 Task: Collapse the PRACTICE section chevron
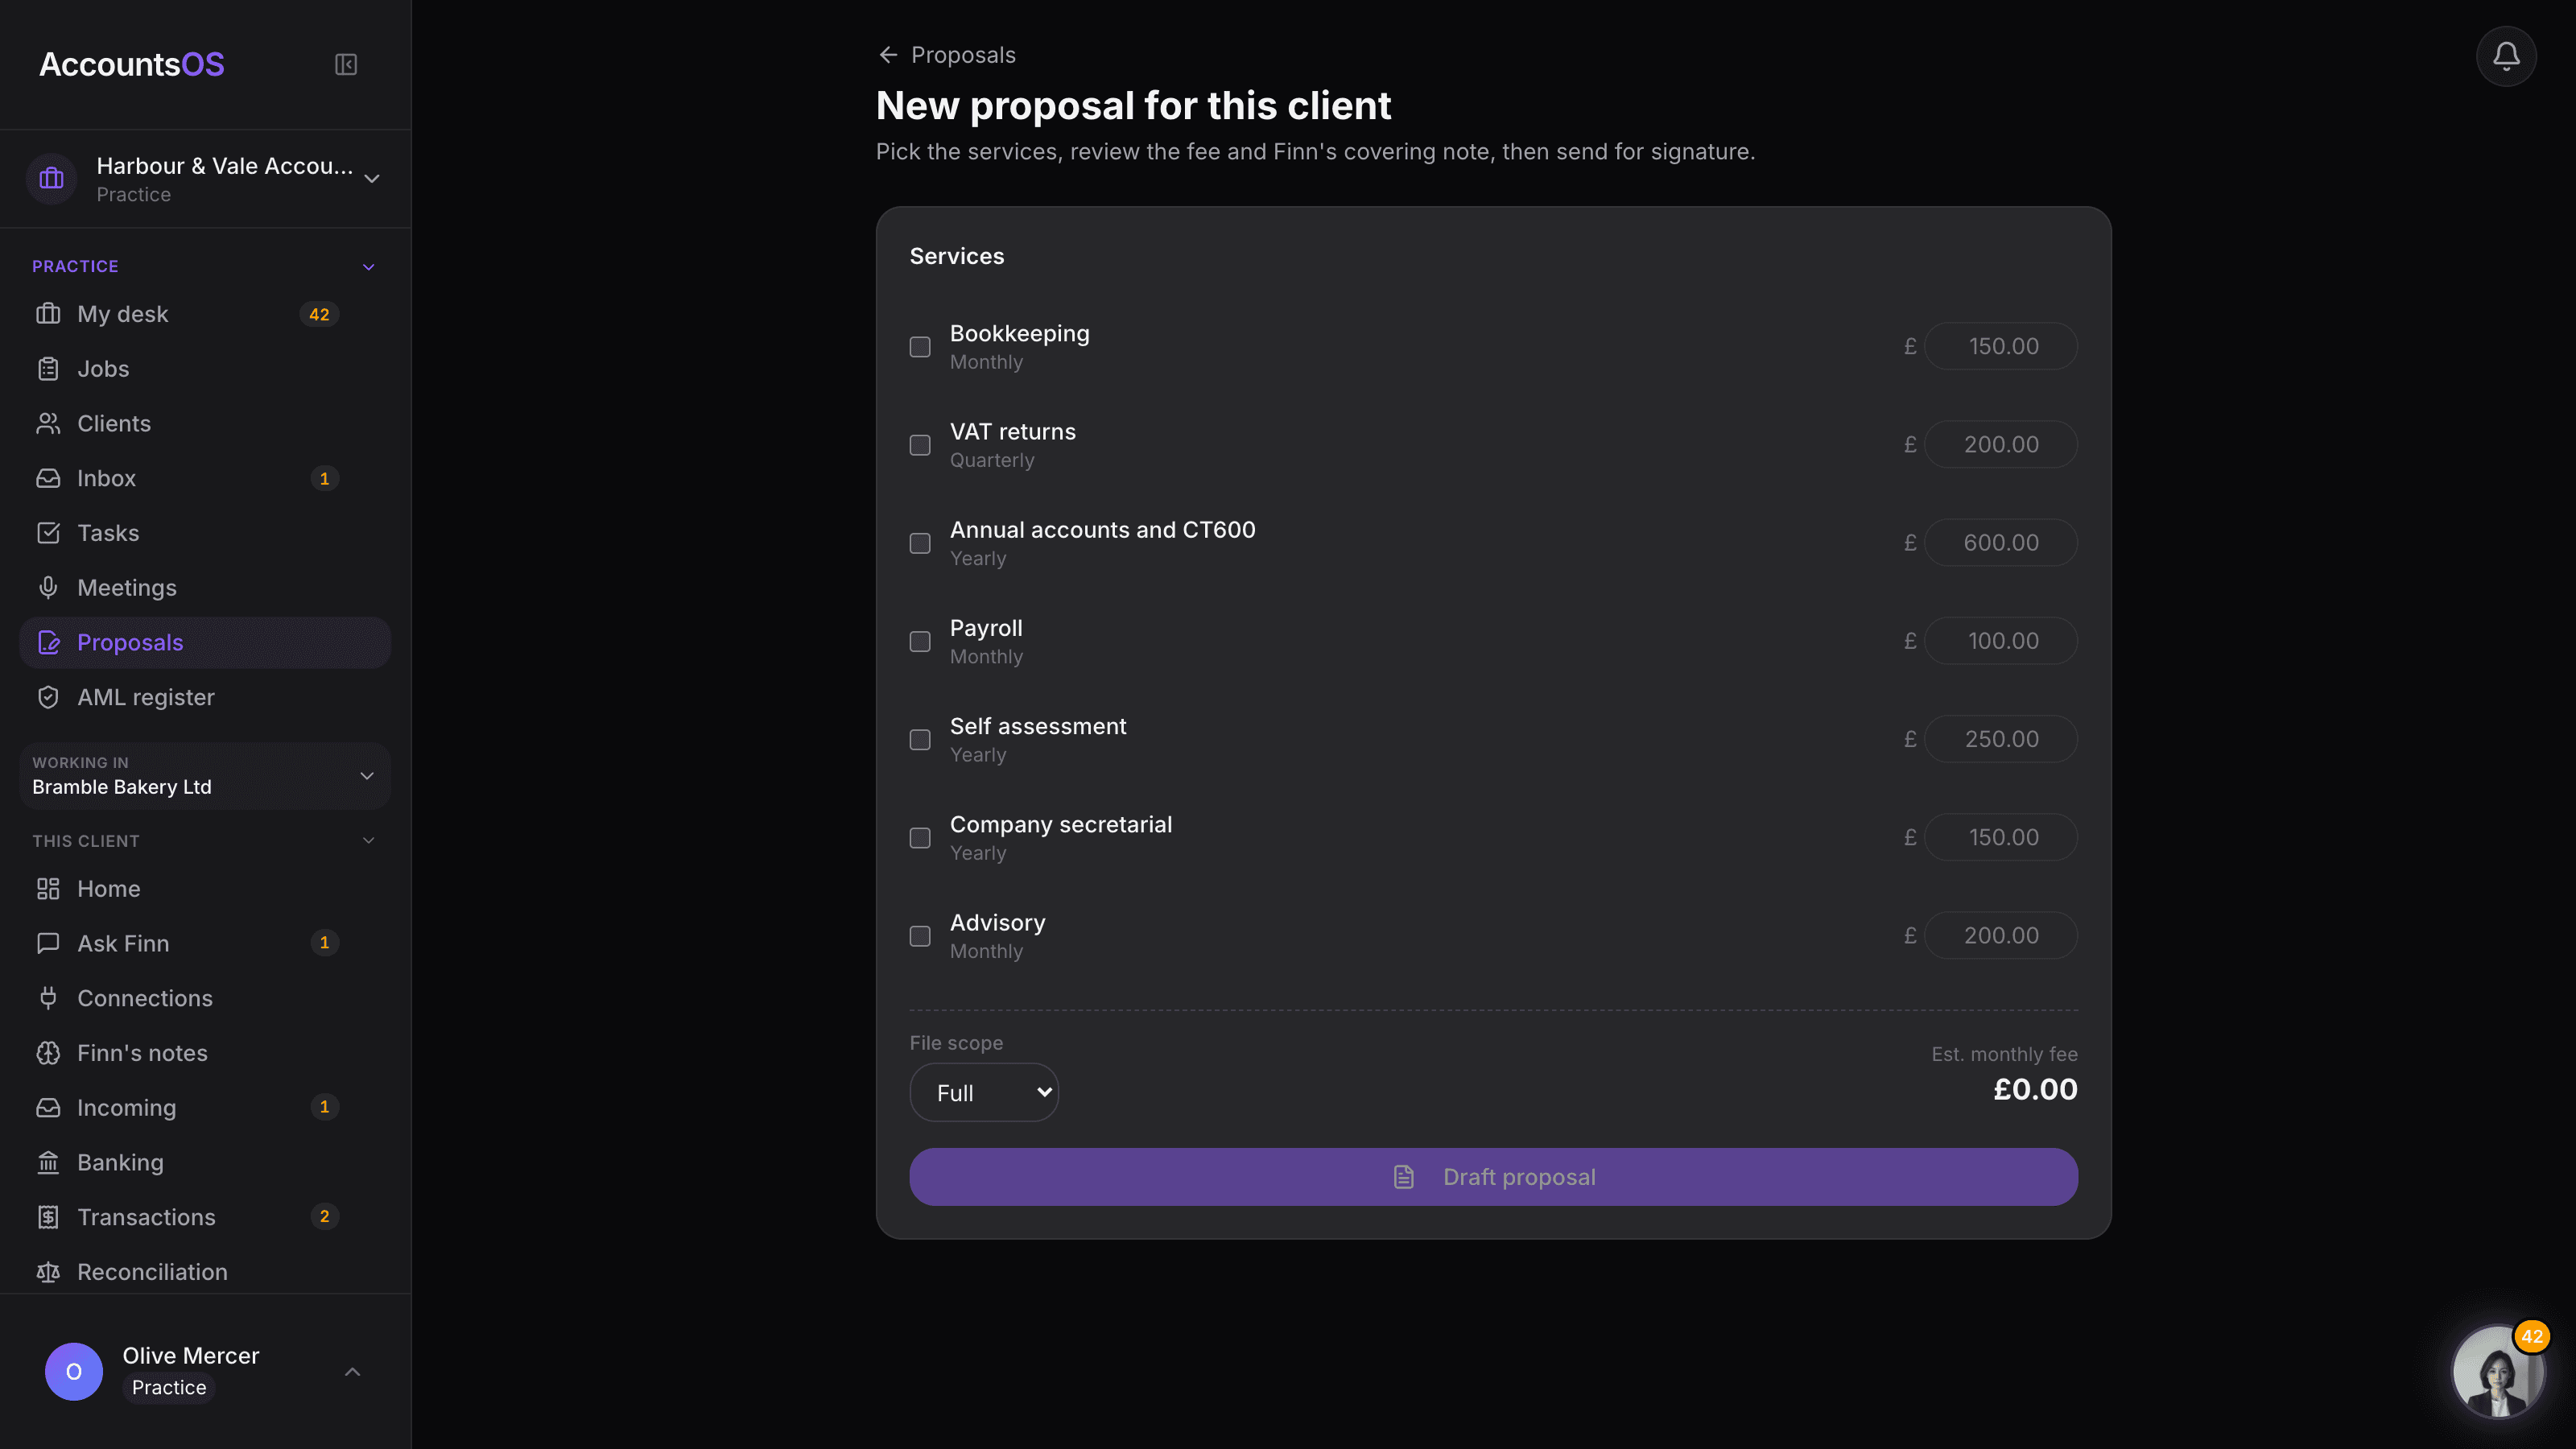pyautogui.click(x=368, y=267)
